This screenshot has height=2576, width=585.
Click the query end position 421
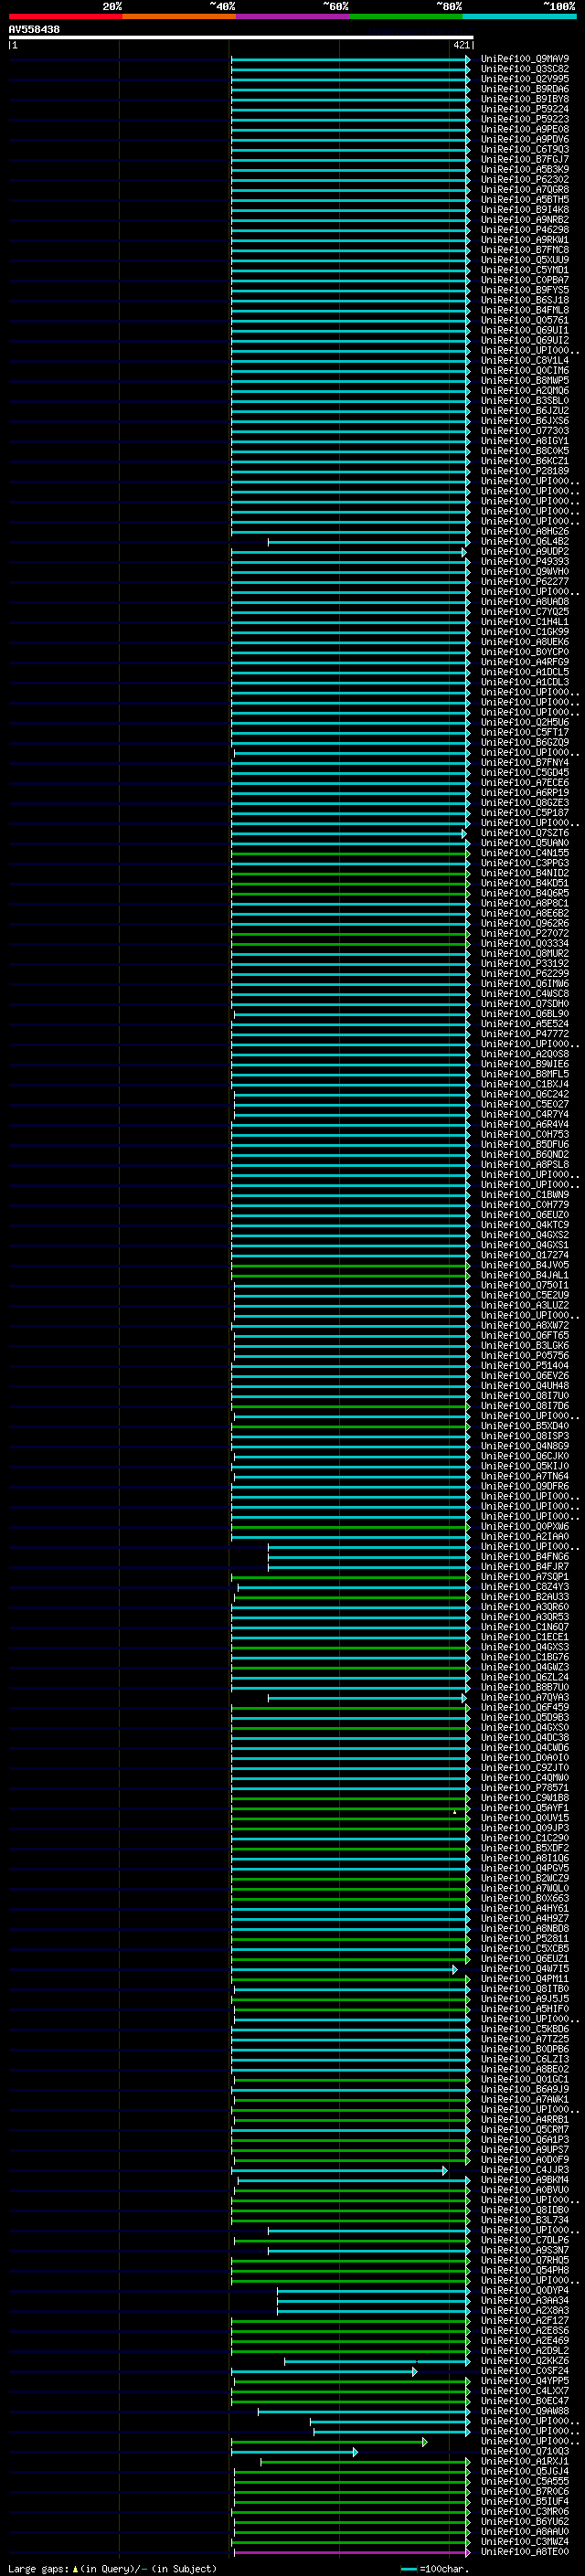pyautogui.click(x=461, y=45)
